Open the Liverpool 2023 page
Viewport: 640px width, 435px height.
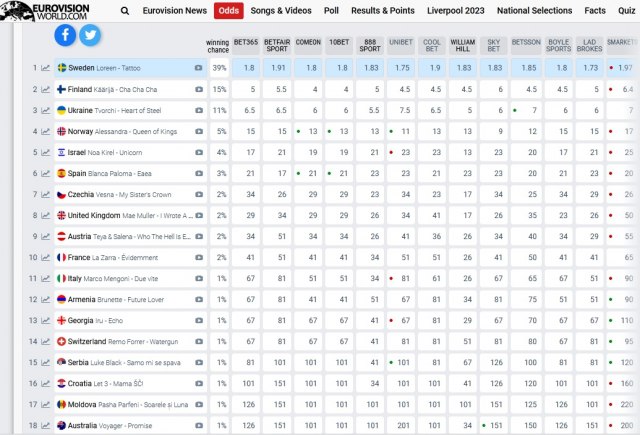(x=456, y=10)
